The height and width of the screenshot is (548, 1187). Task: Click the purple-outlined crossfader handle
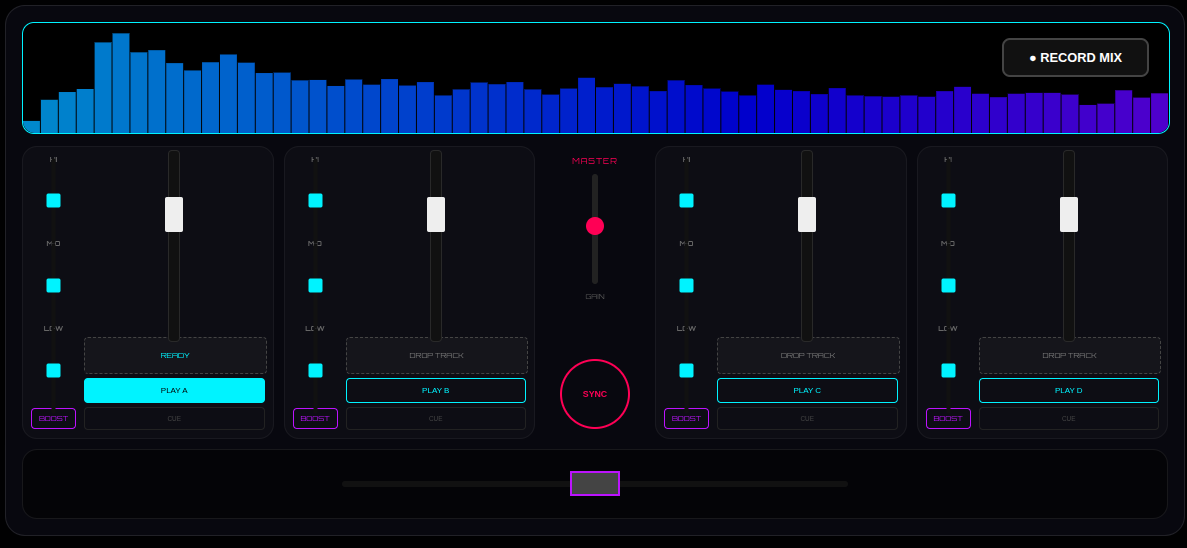click(x=595, y=484)
